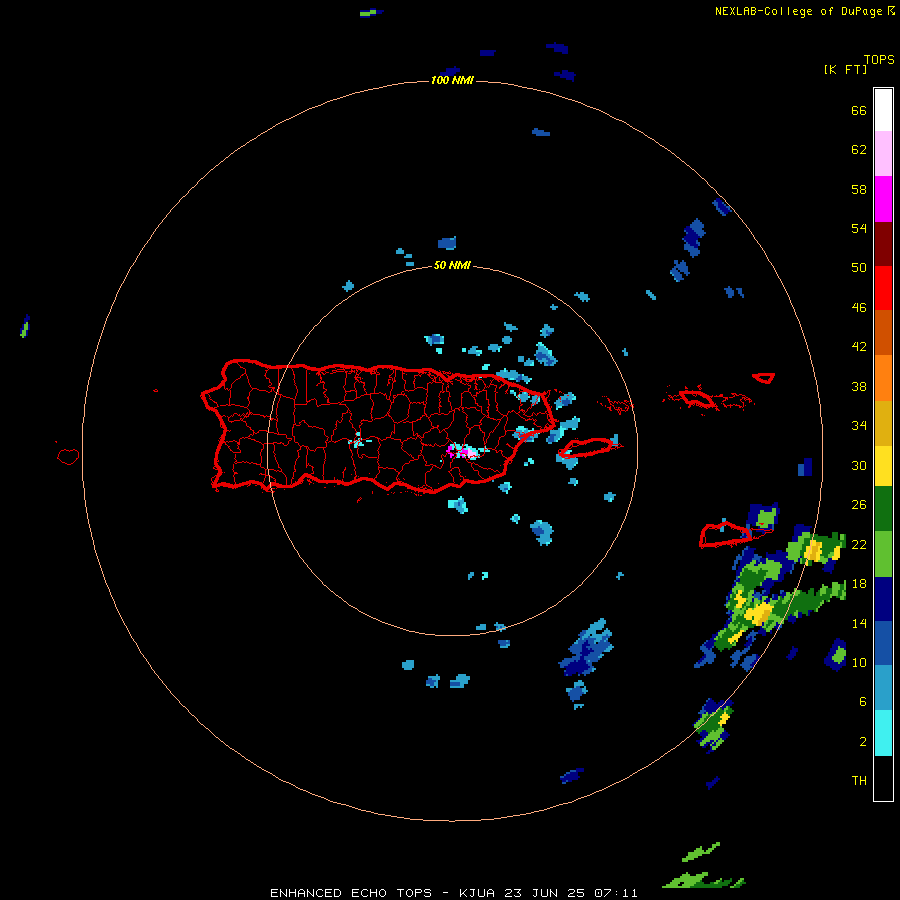
Task: Click the 'NEXLAB-College of DuPage' credit text
Action: click(x=800, y=11)
